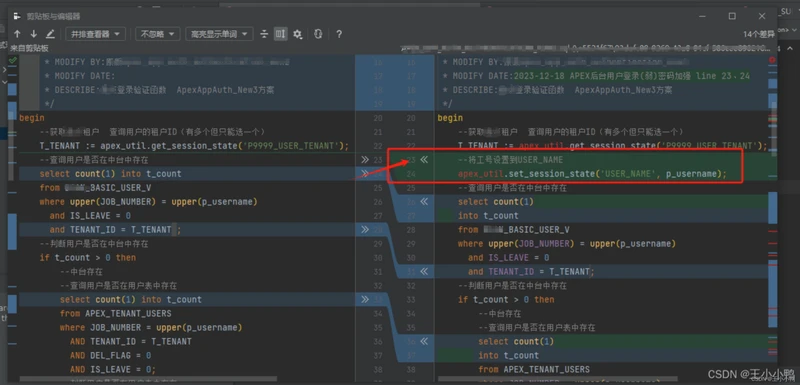The height and width of the screenshot is (385, 800).
Task: Maximize the diff window
Action: (732, 16)
